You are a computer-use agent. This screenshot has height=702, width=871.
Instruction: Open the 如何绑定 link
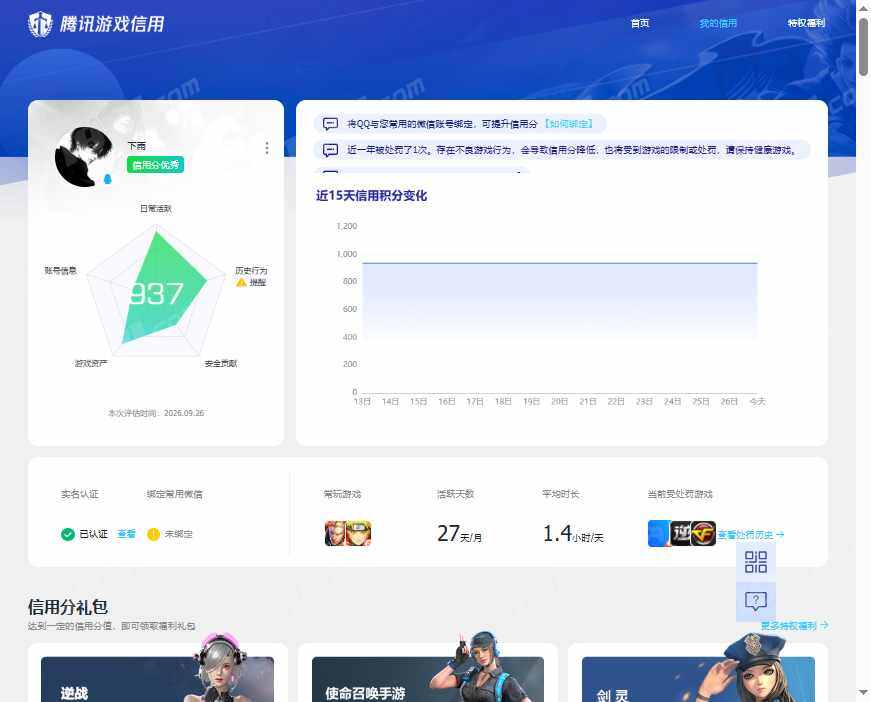pos(568,124)
